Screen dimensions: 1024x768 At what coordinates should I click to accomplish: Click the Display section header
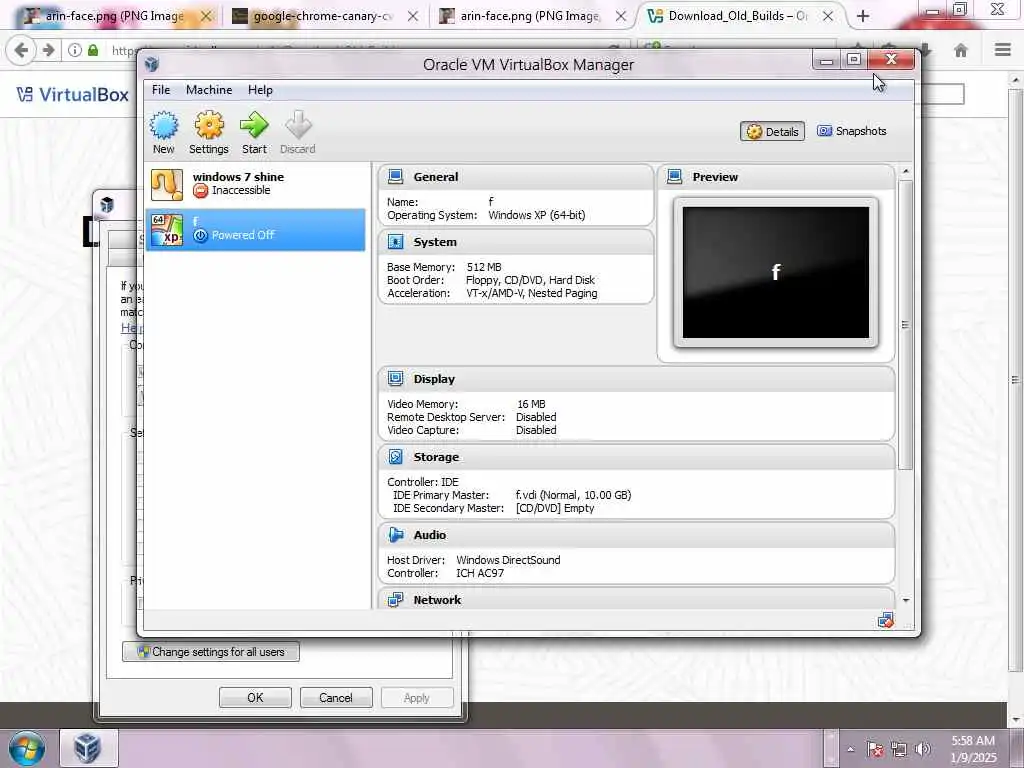[x=636, y=379]
